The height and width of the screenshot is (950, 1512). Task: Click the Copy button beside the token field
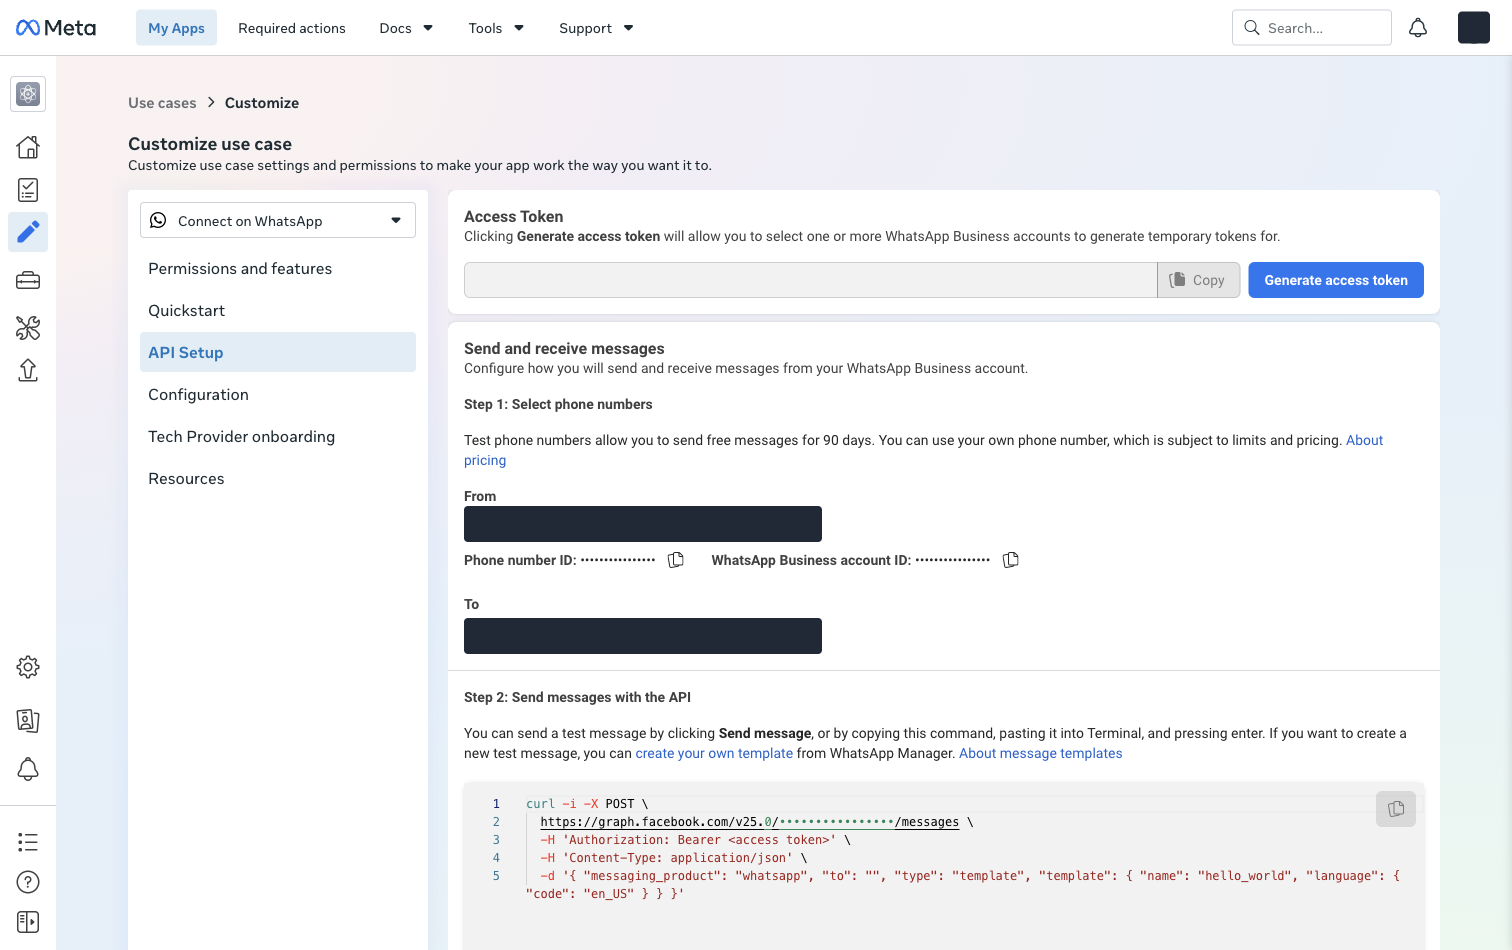(x=1198, y=280)
